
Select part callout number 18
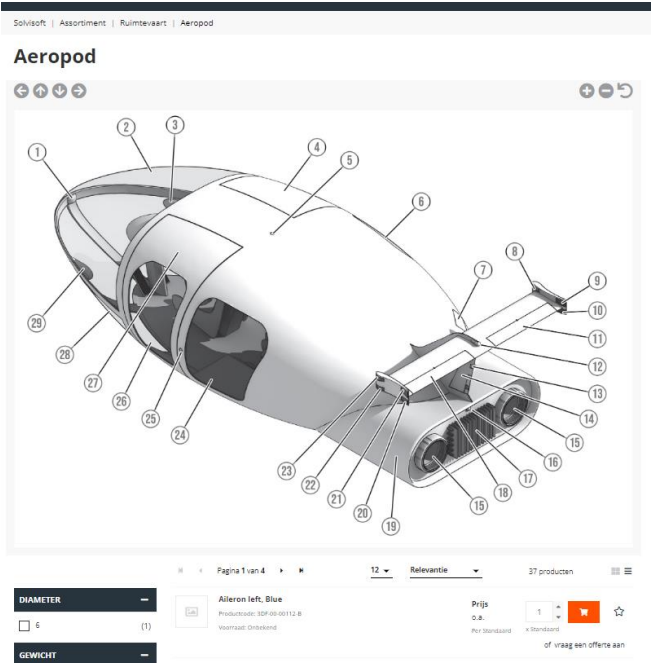point(503,493)
